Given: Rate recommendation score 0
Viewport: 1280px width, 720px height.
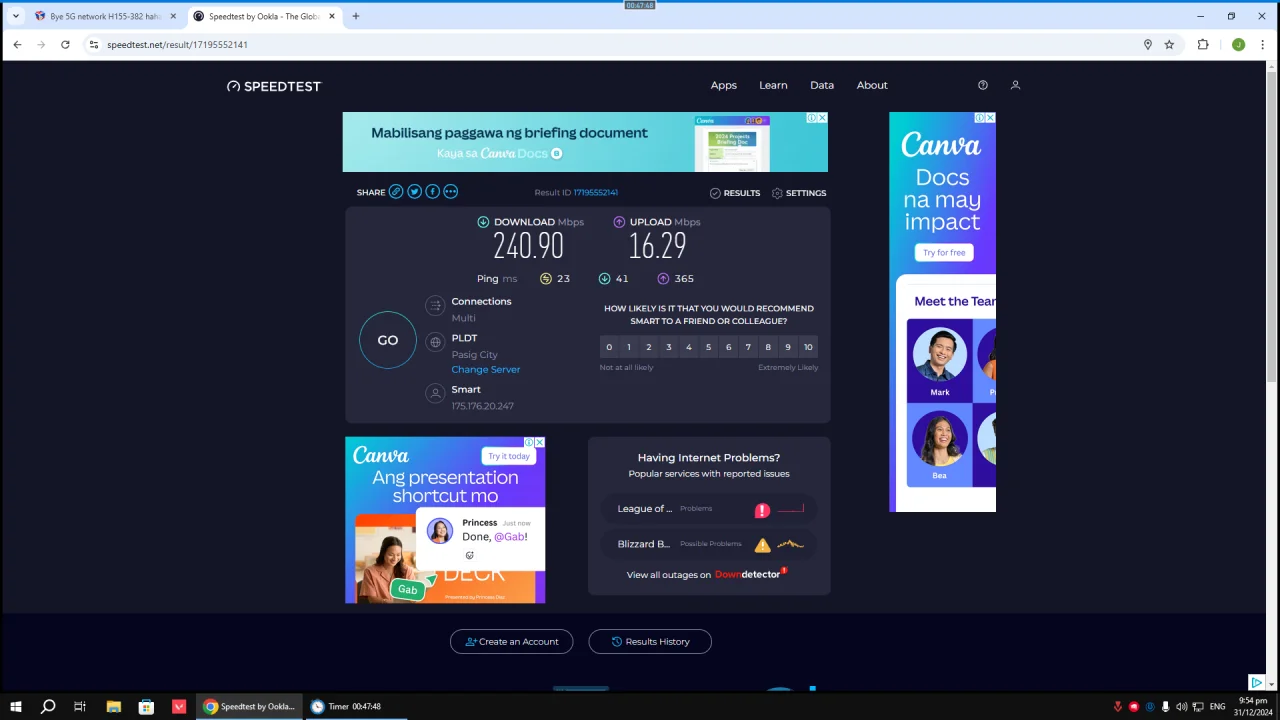Looking at the screenshot, I should point(609,347).
